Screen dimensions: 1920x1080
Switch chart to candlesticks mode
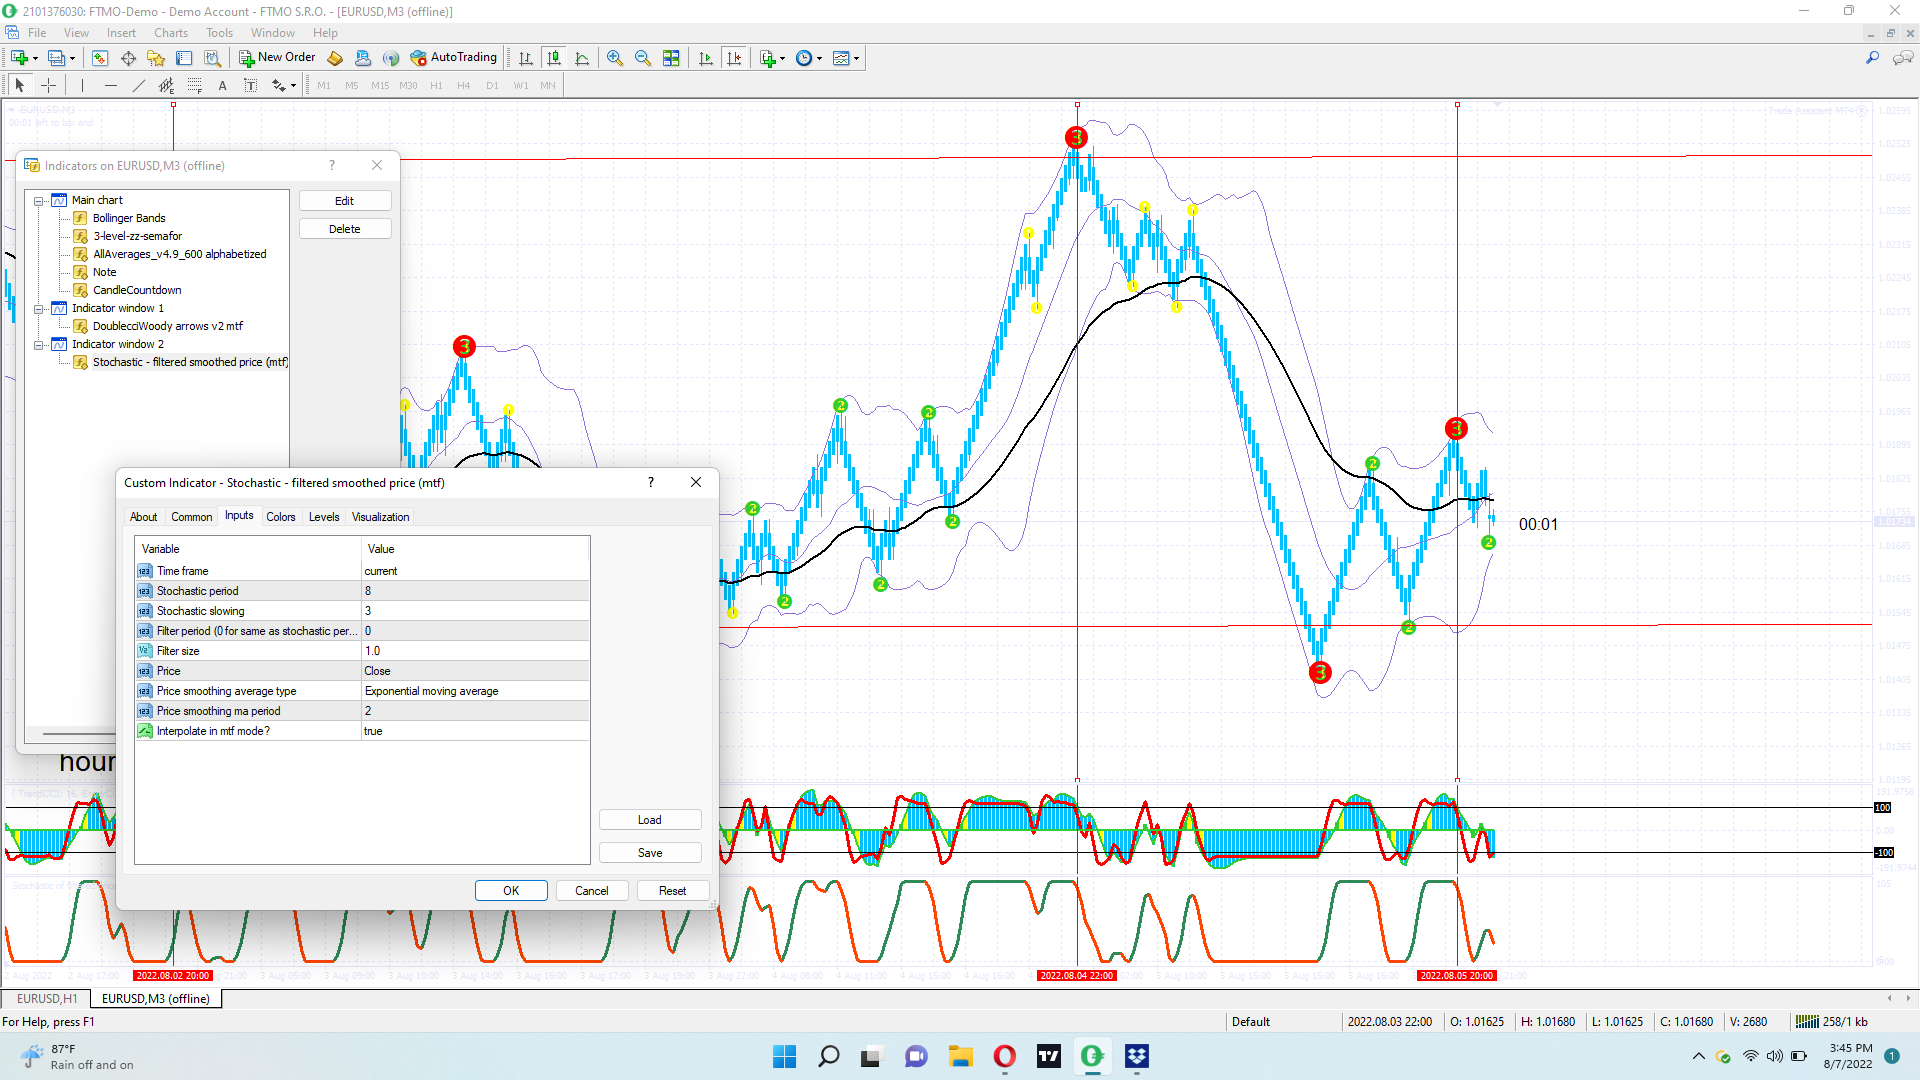[554, 58]
